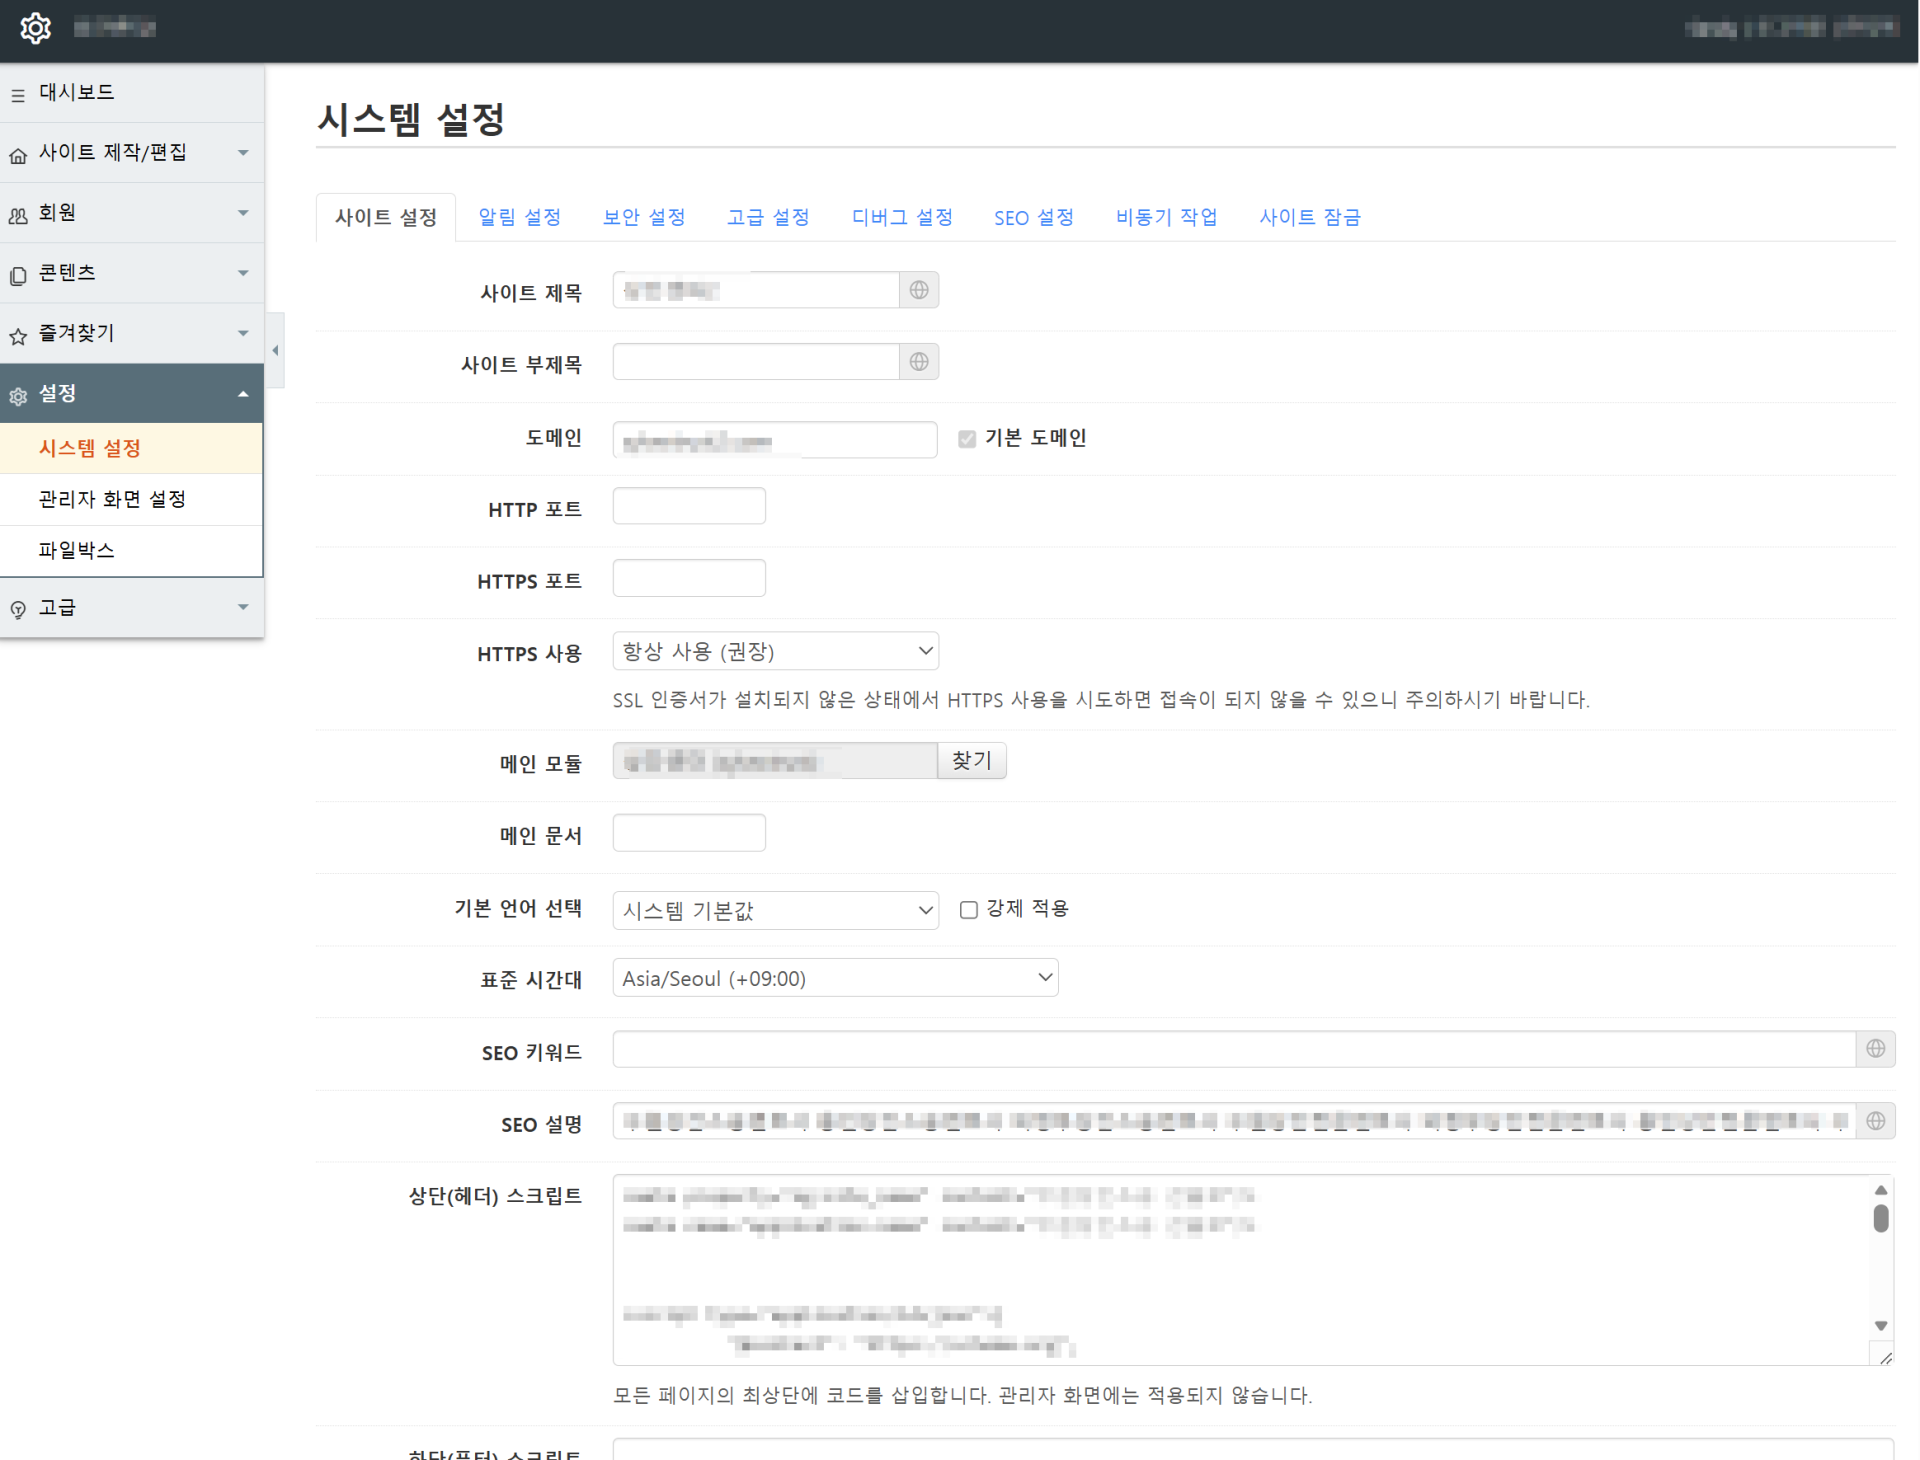Image resolution: width=1920 pixels, height=1460 pixels.
Task: Toggle the 기본 도메인 checkbox
Action: [x=966, y=439]
